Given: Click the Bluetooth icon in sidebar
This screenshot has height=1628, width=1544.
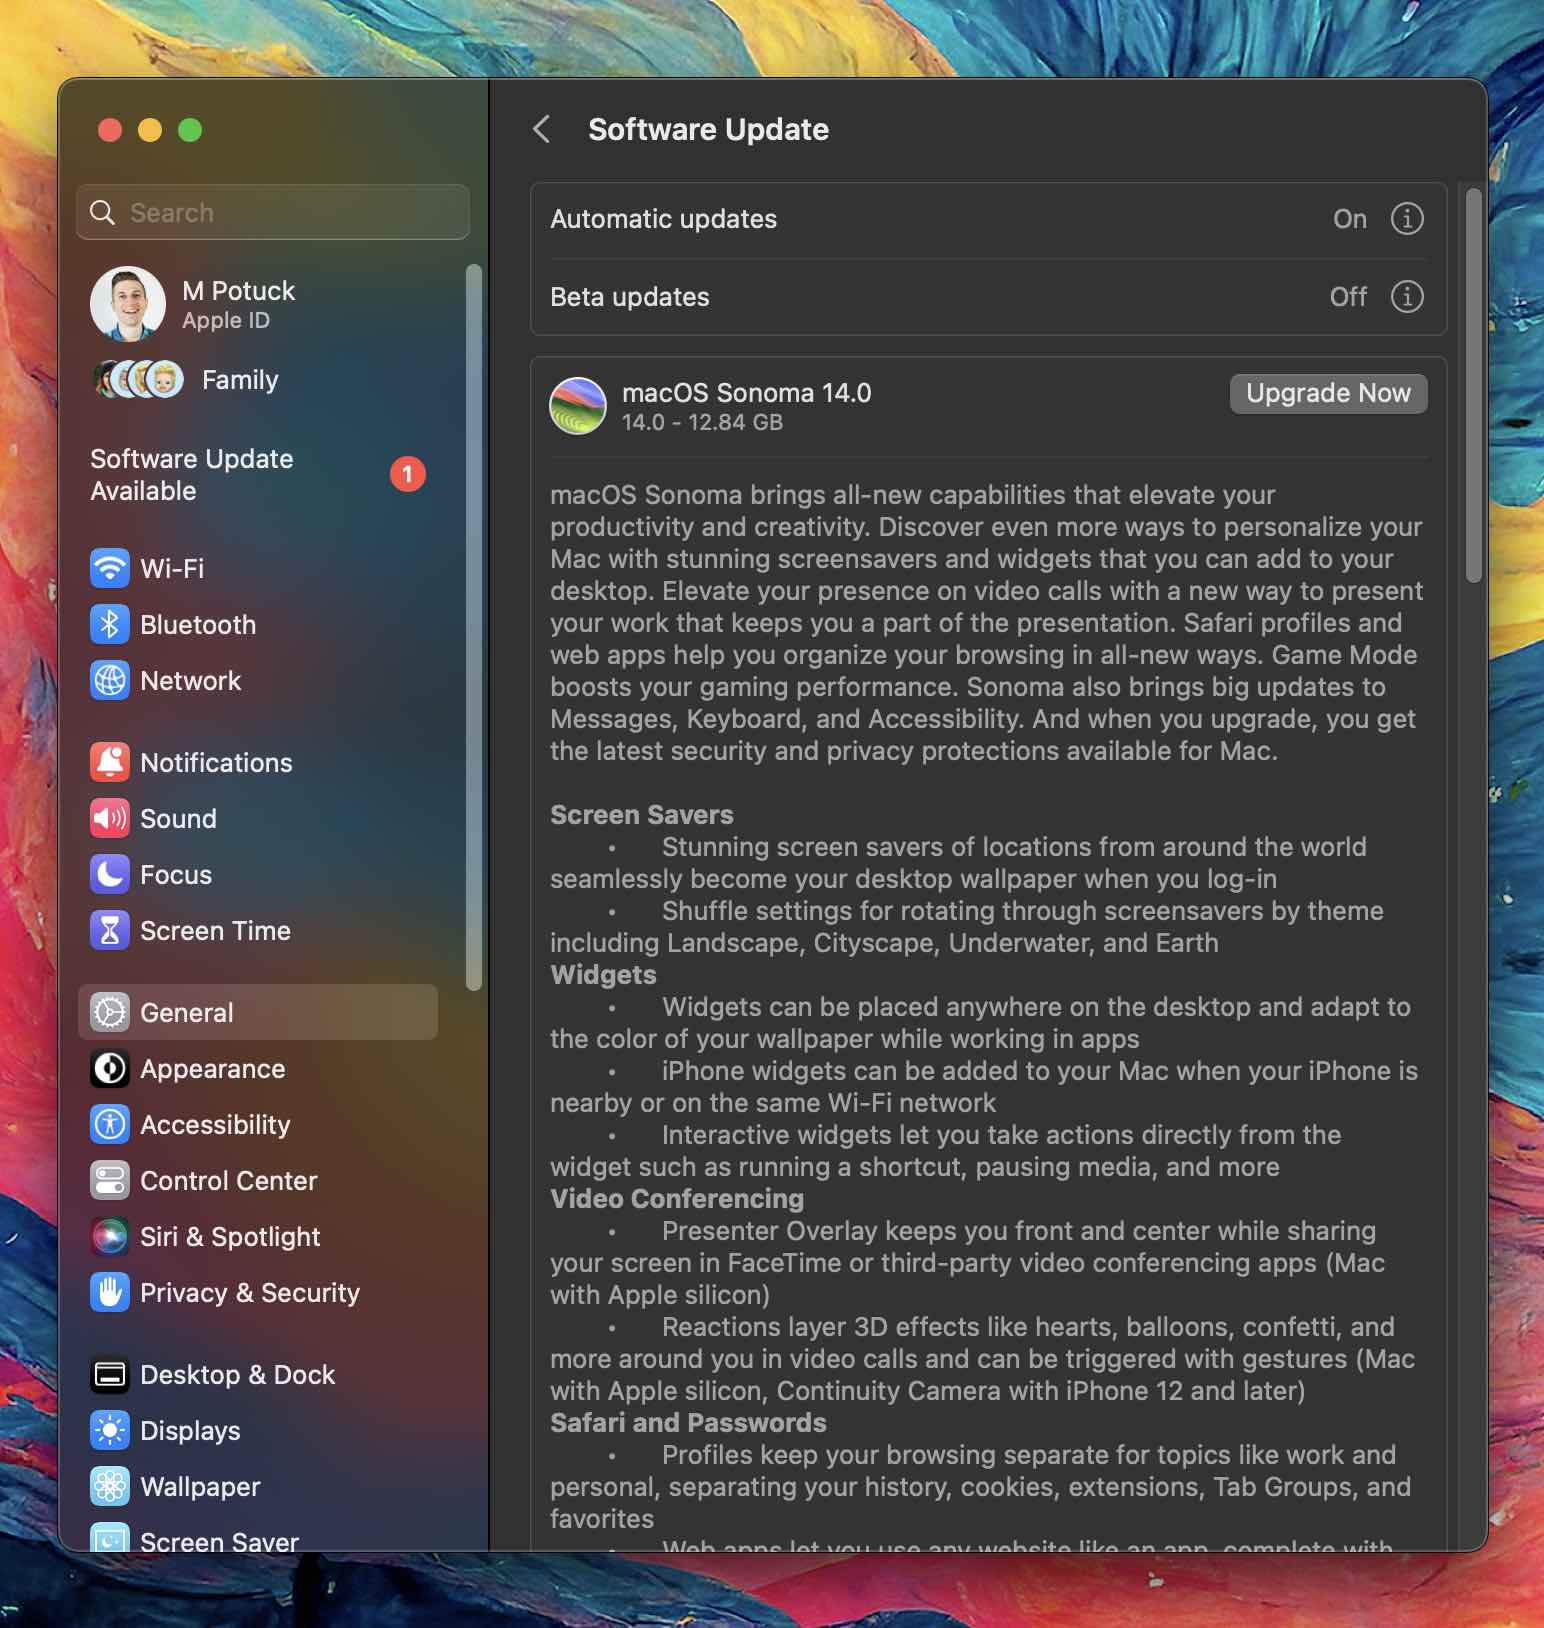Looking at the screenshot, I should point(110,624).
